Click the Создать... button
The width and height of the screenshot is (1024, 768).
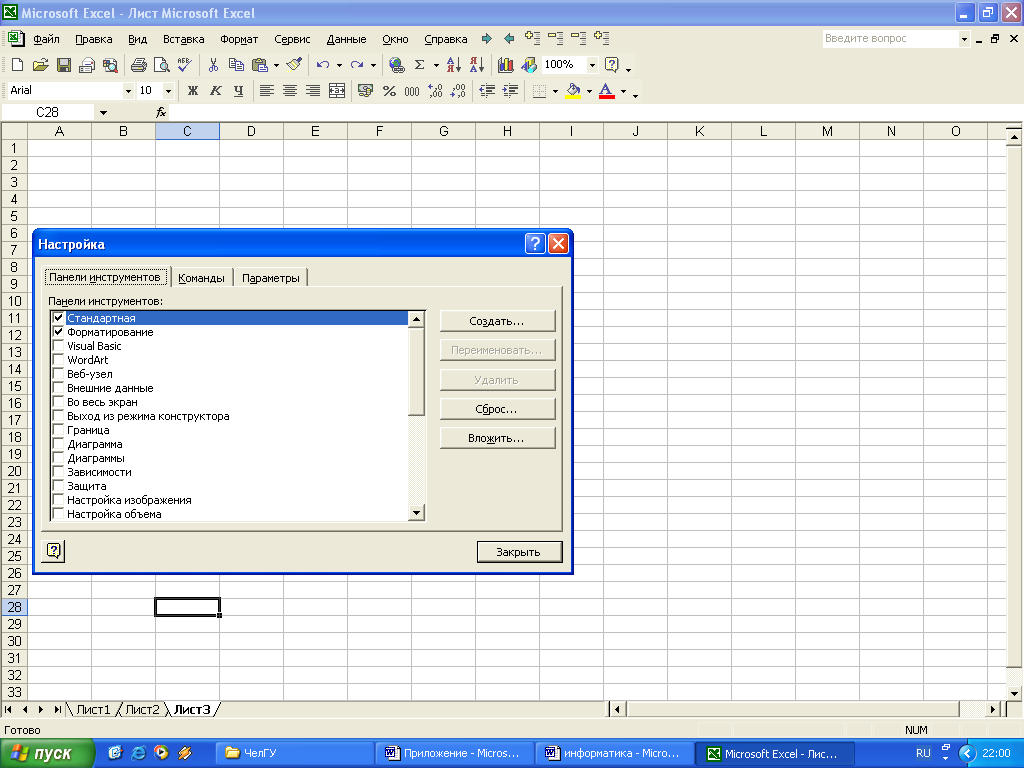tap(497, 321)
